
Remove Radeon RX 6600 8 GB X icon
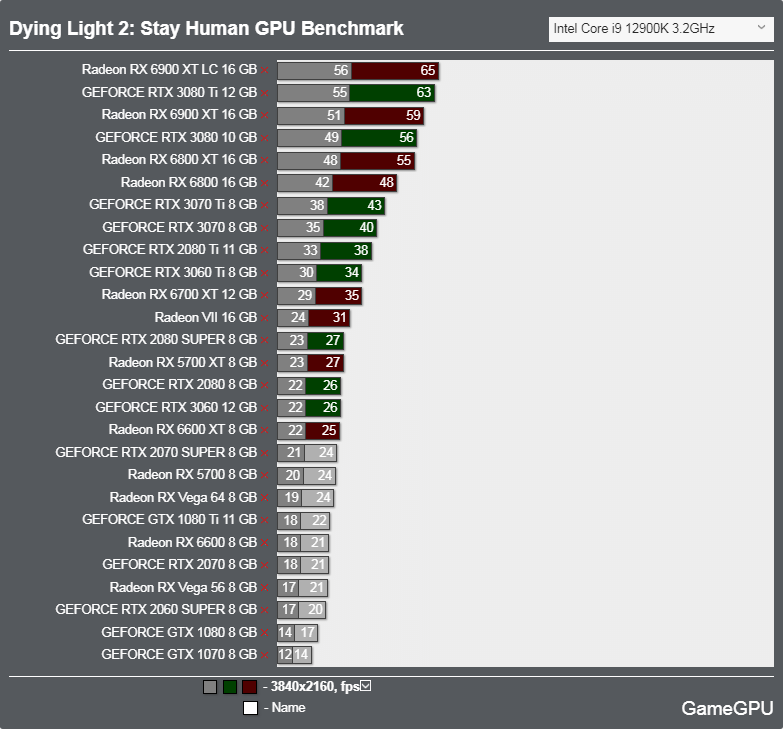(265, 543)
